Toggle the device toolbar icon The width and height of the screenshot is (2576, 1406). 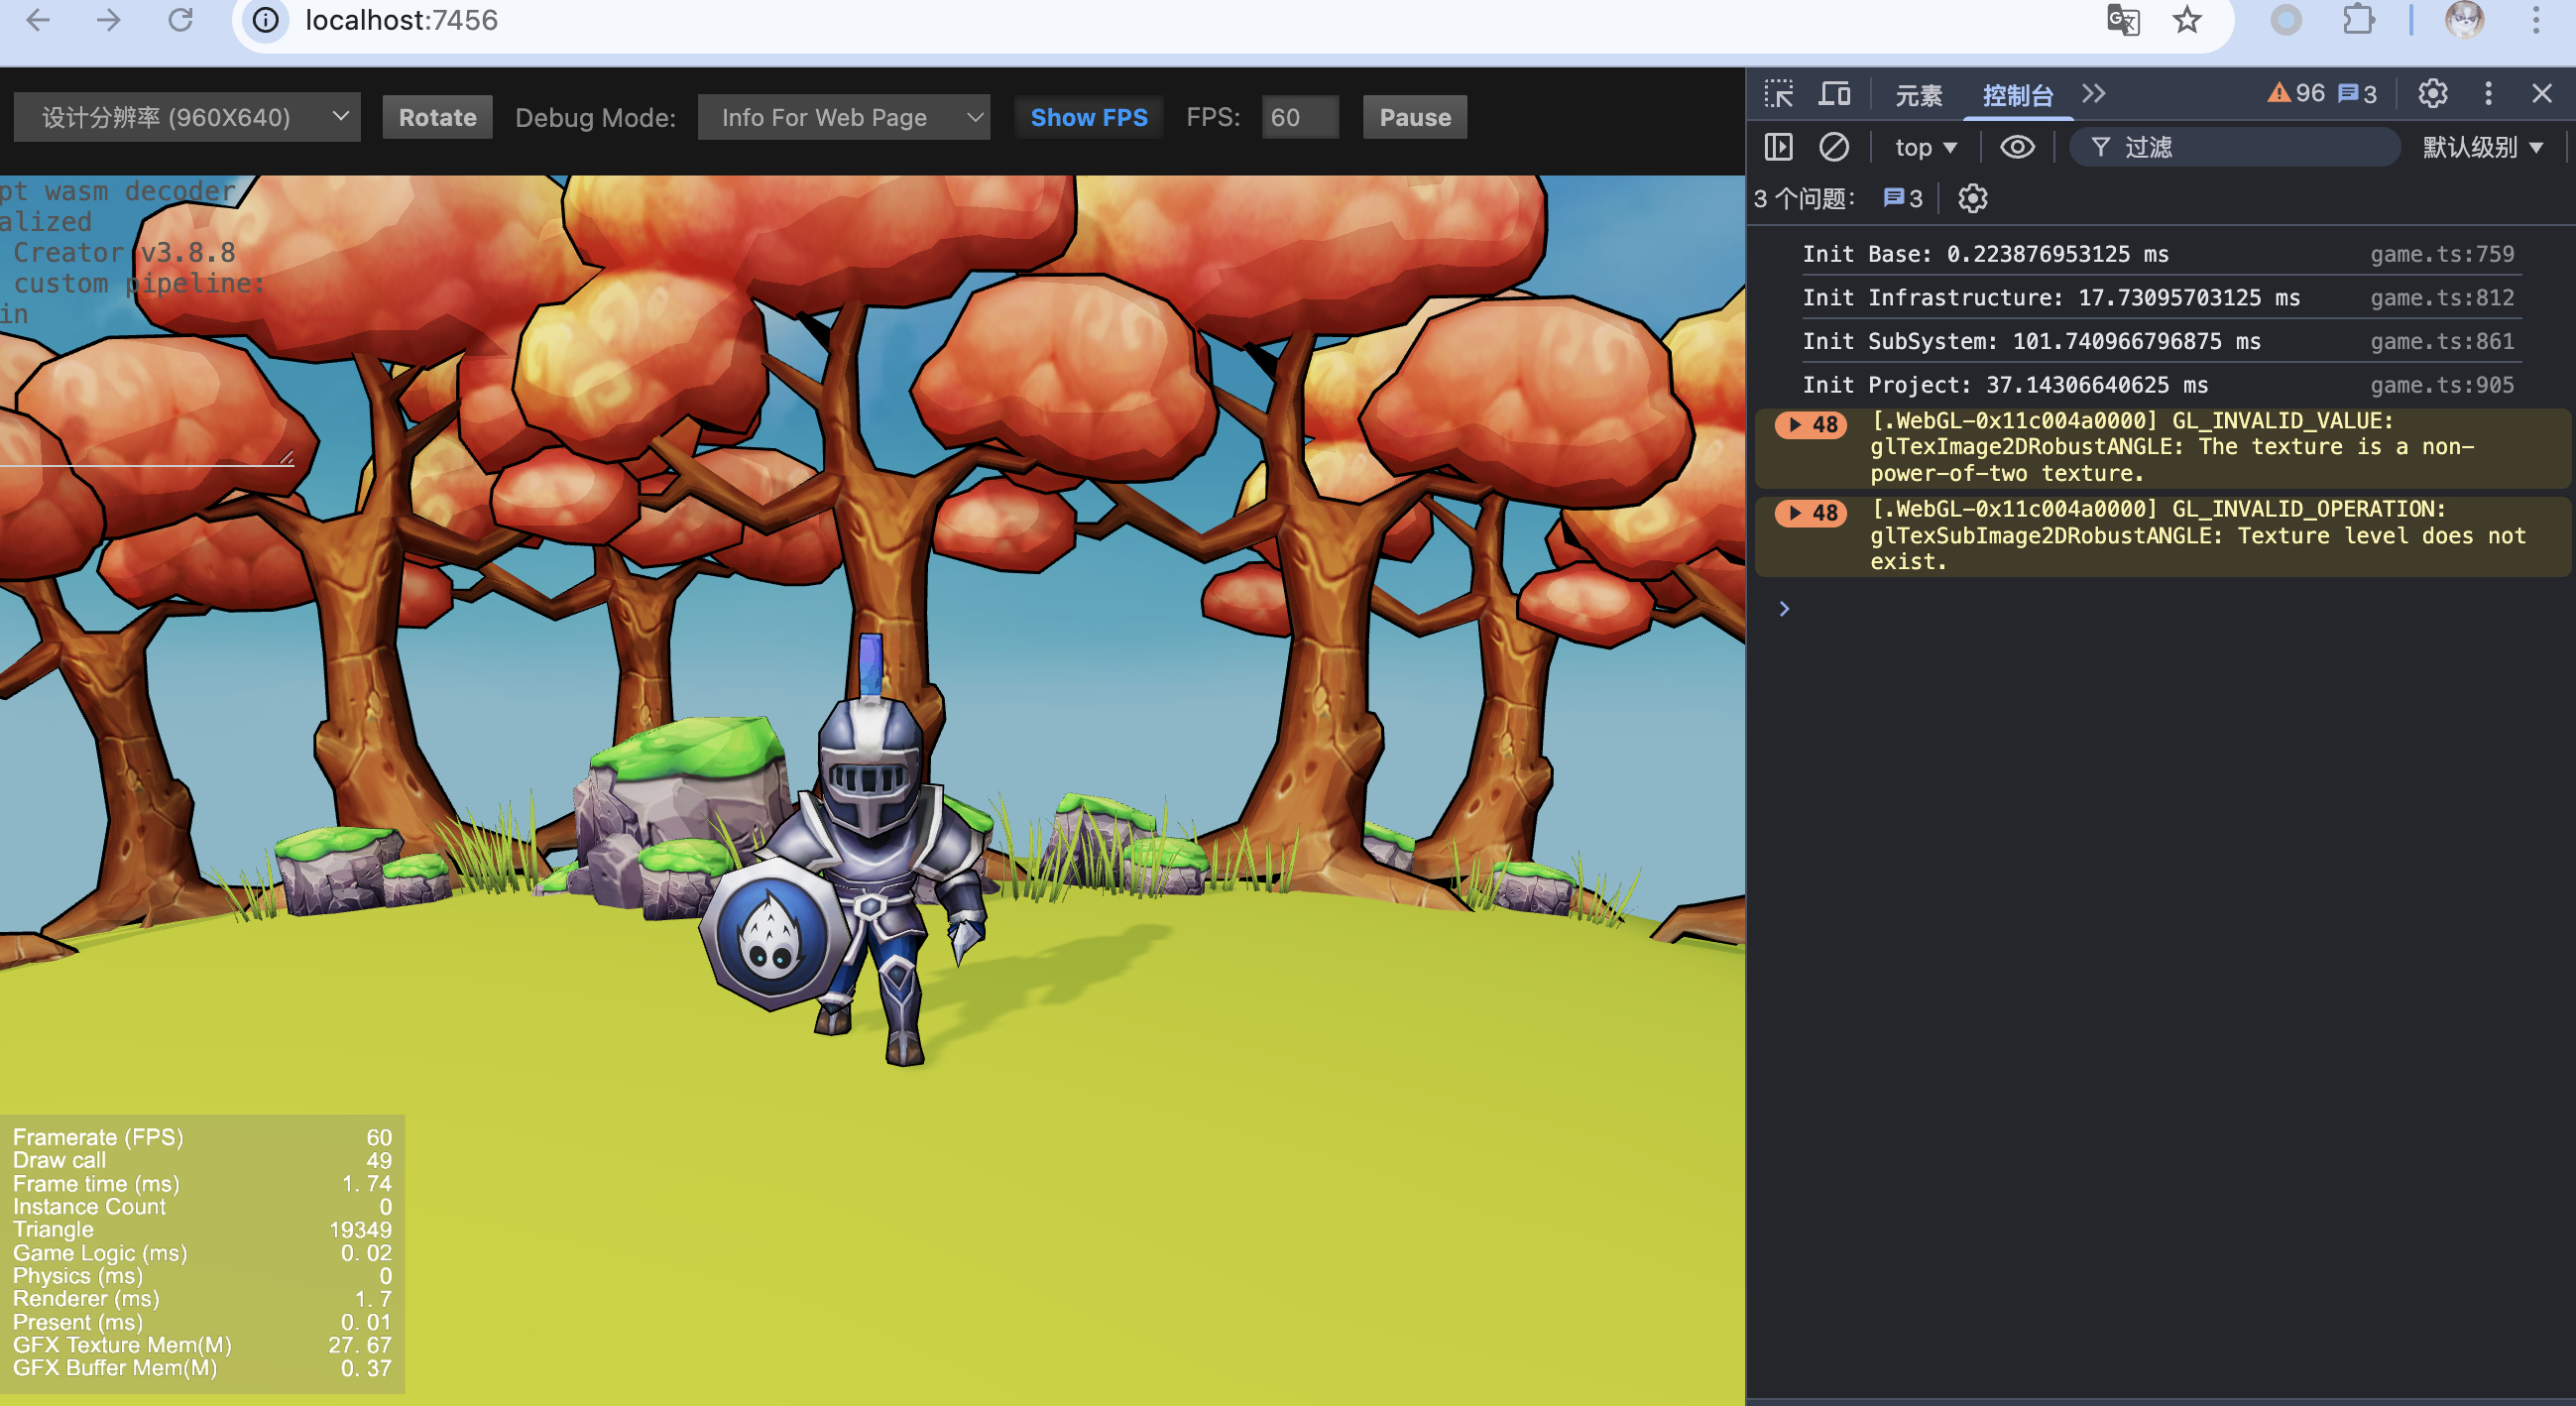click(1833, 94)
